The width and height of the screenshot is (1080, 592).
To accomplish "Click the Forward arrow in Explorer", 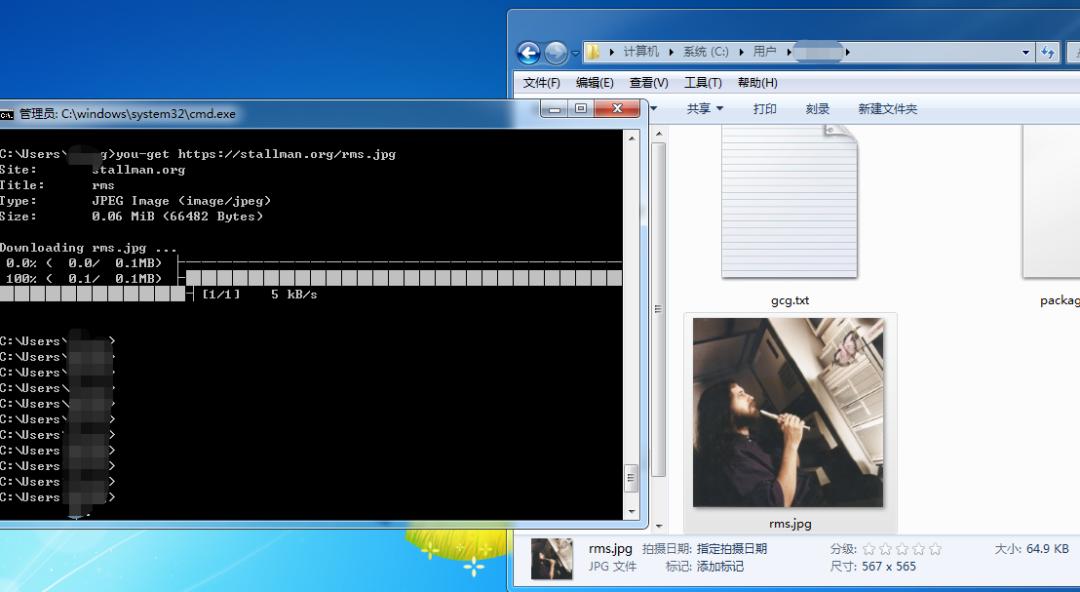I will tap(556, 53).
